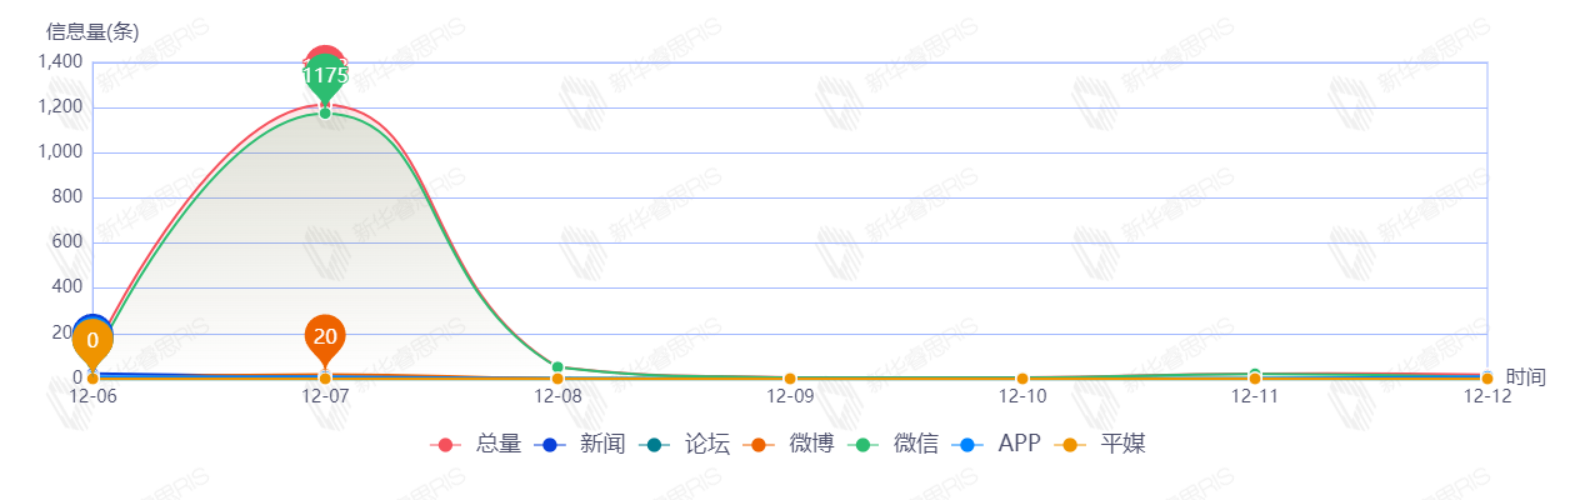Click the green data point above 12-11
The image size is (1575, 500).
pos(1255,374)
